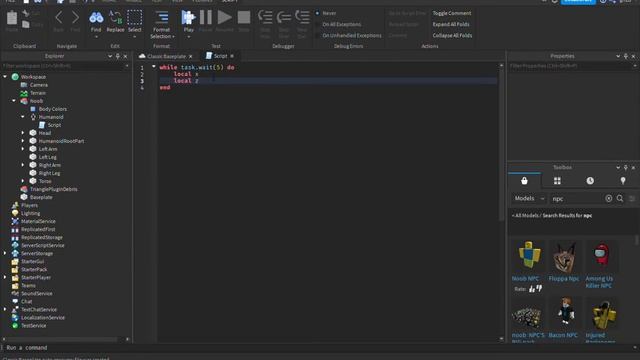This screenshot has width=640, height=360.
Task: Select the Never debug errors option
Action: click(x=317, y=13)
